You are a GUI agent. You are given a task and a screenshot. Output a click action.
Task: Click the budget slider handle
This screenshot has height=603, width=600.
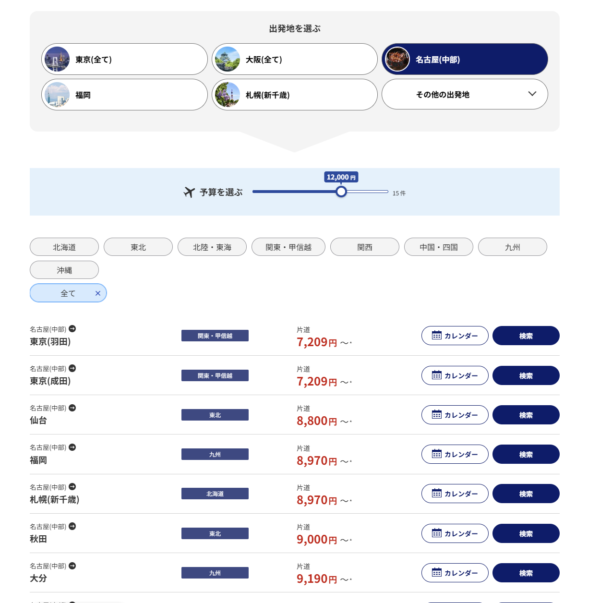pyautogui.click(x=341, y=192)
